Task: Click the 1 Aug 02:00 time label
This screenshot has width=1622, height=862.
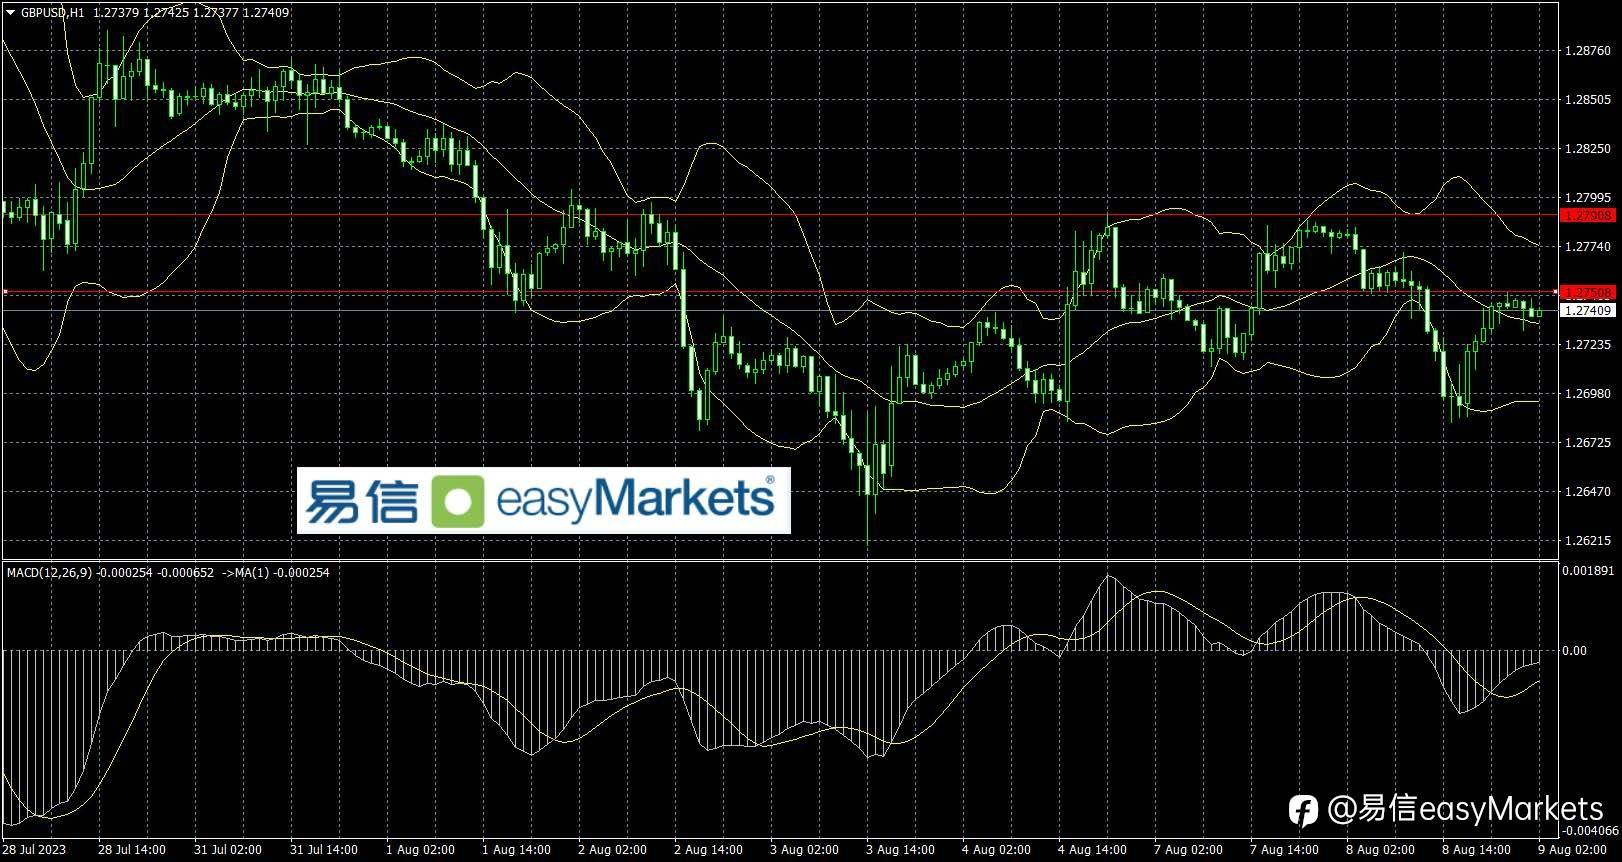Action: [x=420, y=850]
